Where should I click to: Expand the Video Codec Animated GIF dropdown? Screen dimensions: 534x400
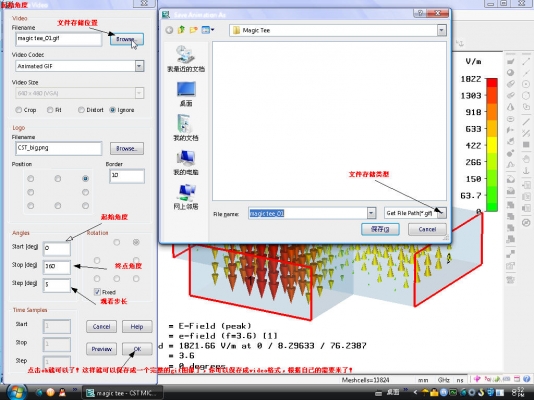(x=139, y=66)
